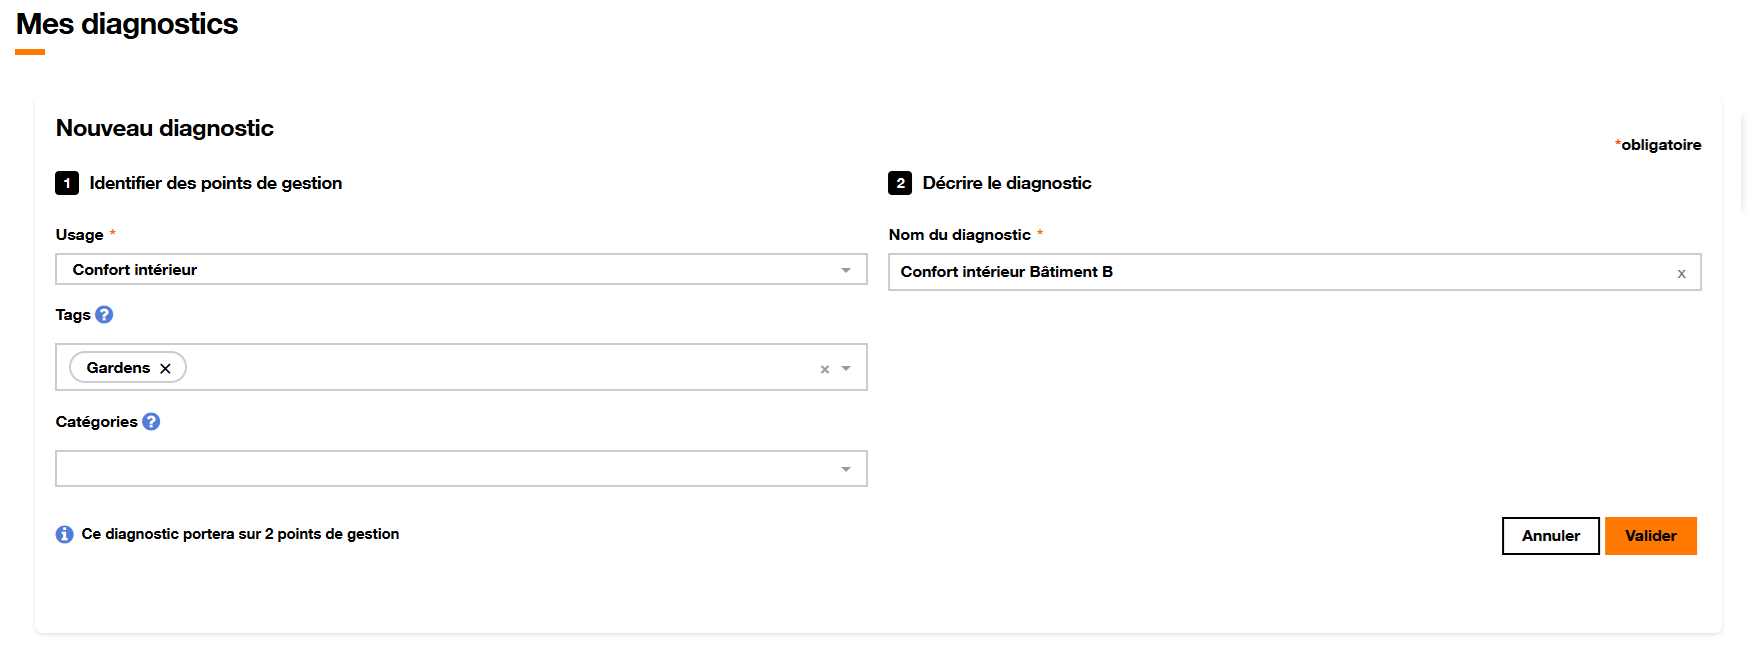Open the Catégories dropdown
Screen dimensions: 1760x645
pos(846,468)
